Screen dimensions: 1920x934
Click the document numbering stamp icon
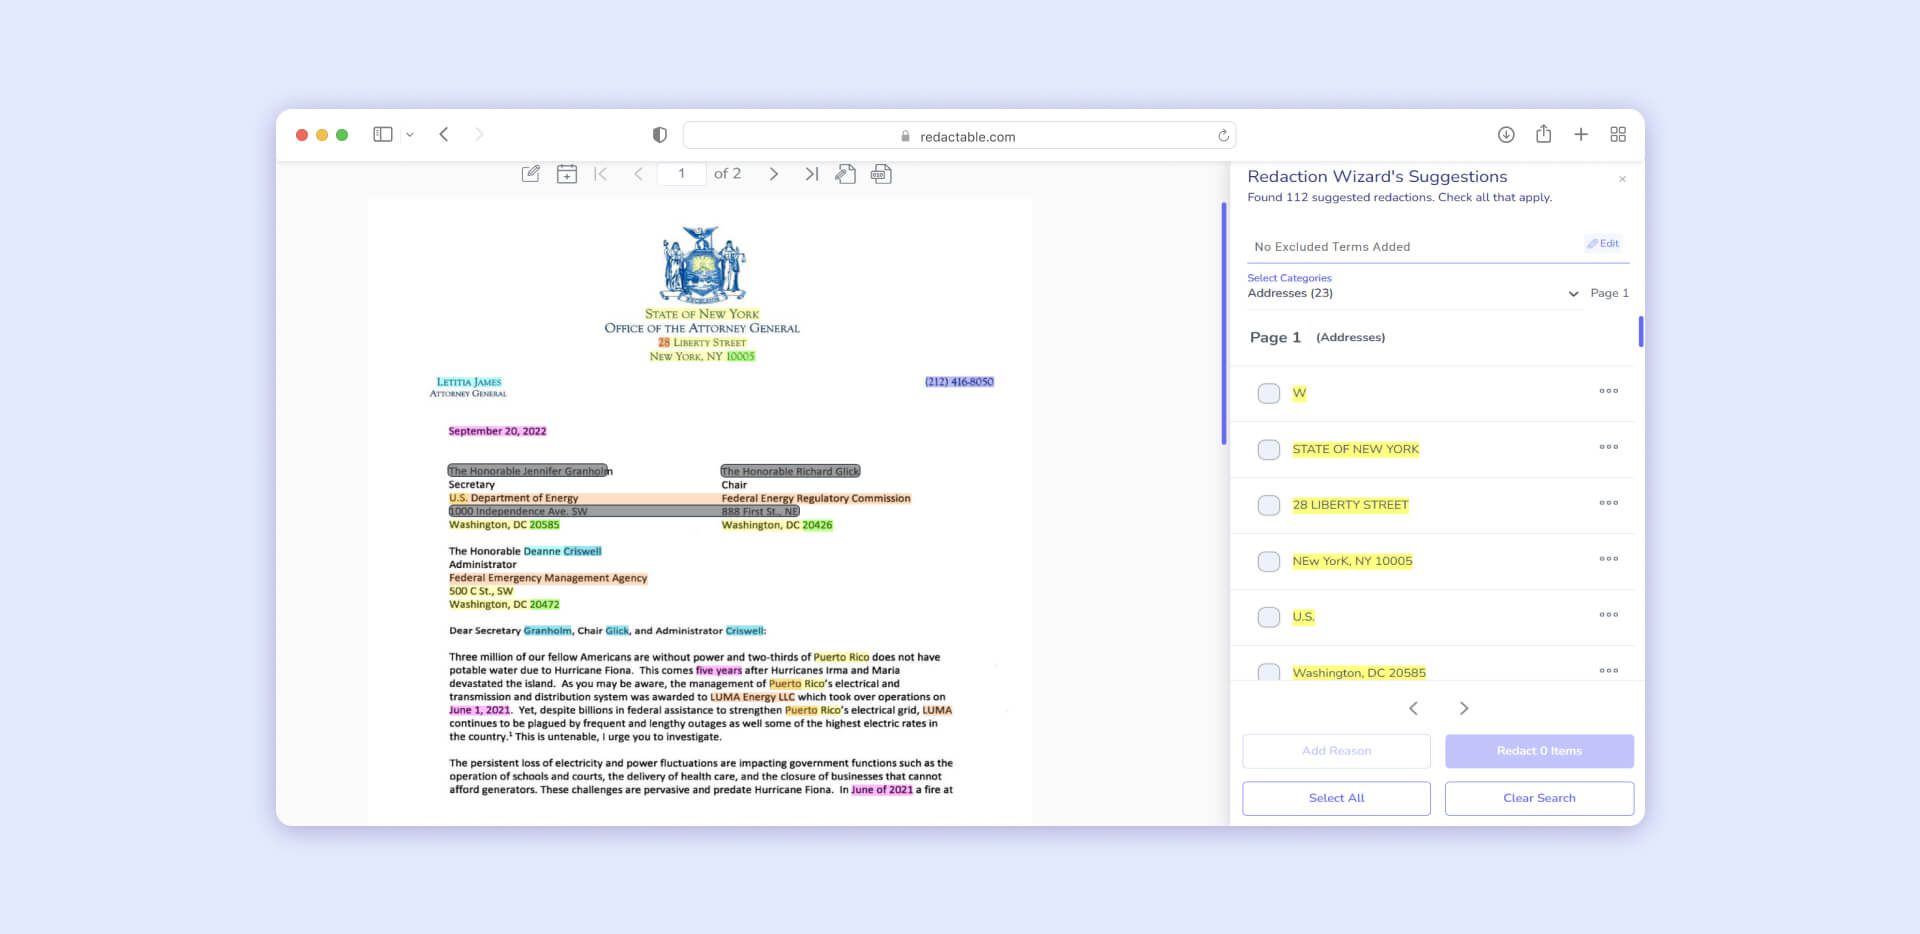click(881, 174)
